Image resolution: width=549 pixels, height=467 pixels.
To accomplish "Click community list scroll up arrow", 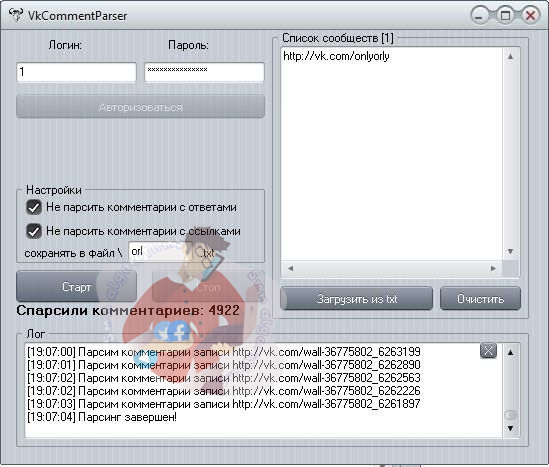I will [x=510, y=56].
